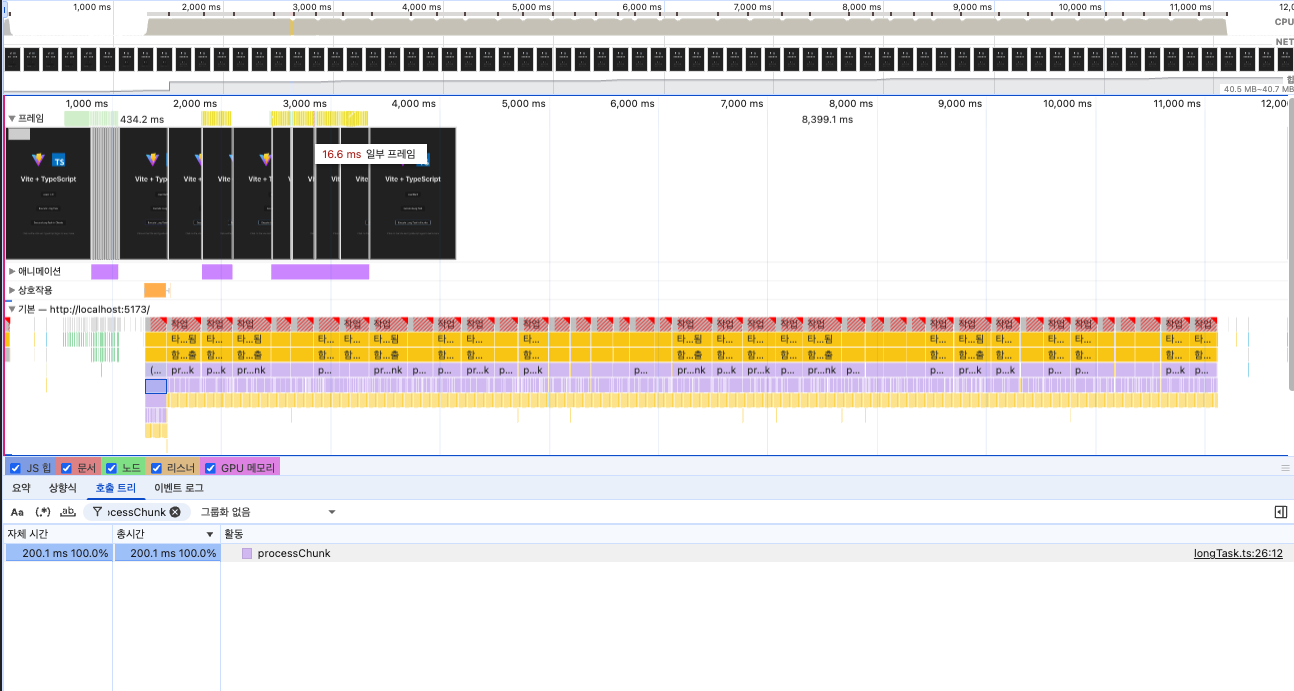
Task: Clear the processChunk filter with the x icon
Action: [x=175, y=512]
